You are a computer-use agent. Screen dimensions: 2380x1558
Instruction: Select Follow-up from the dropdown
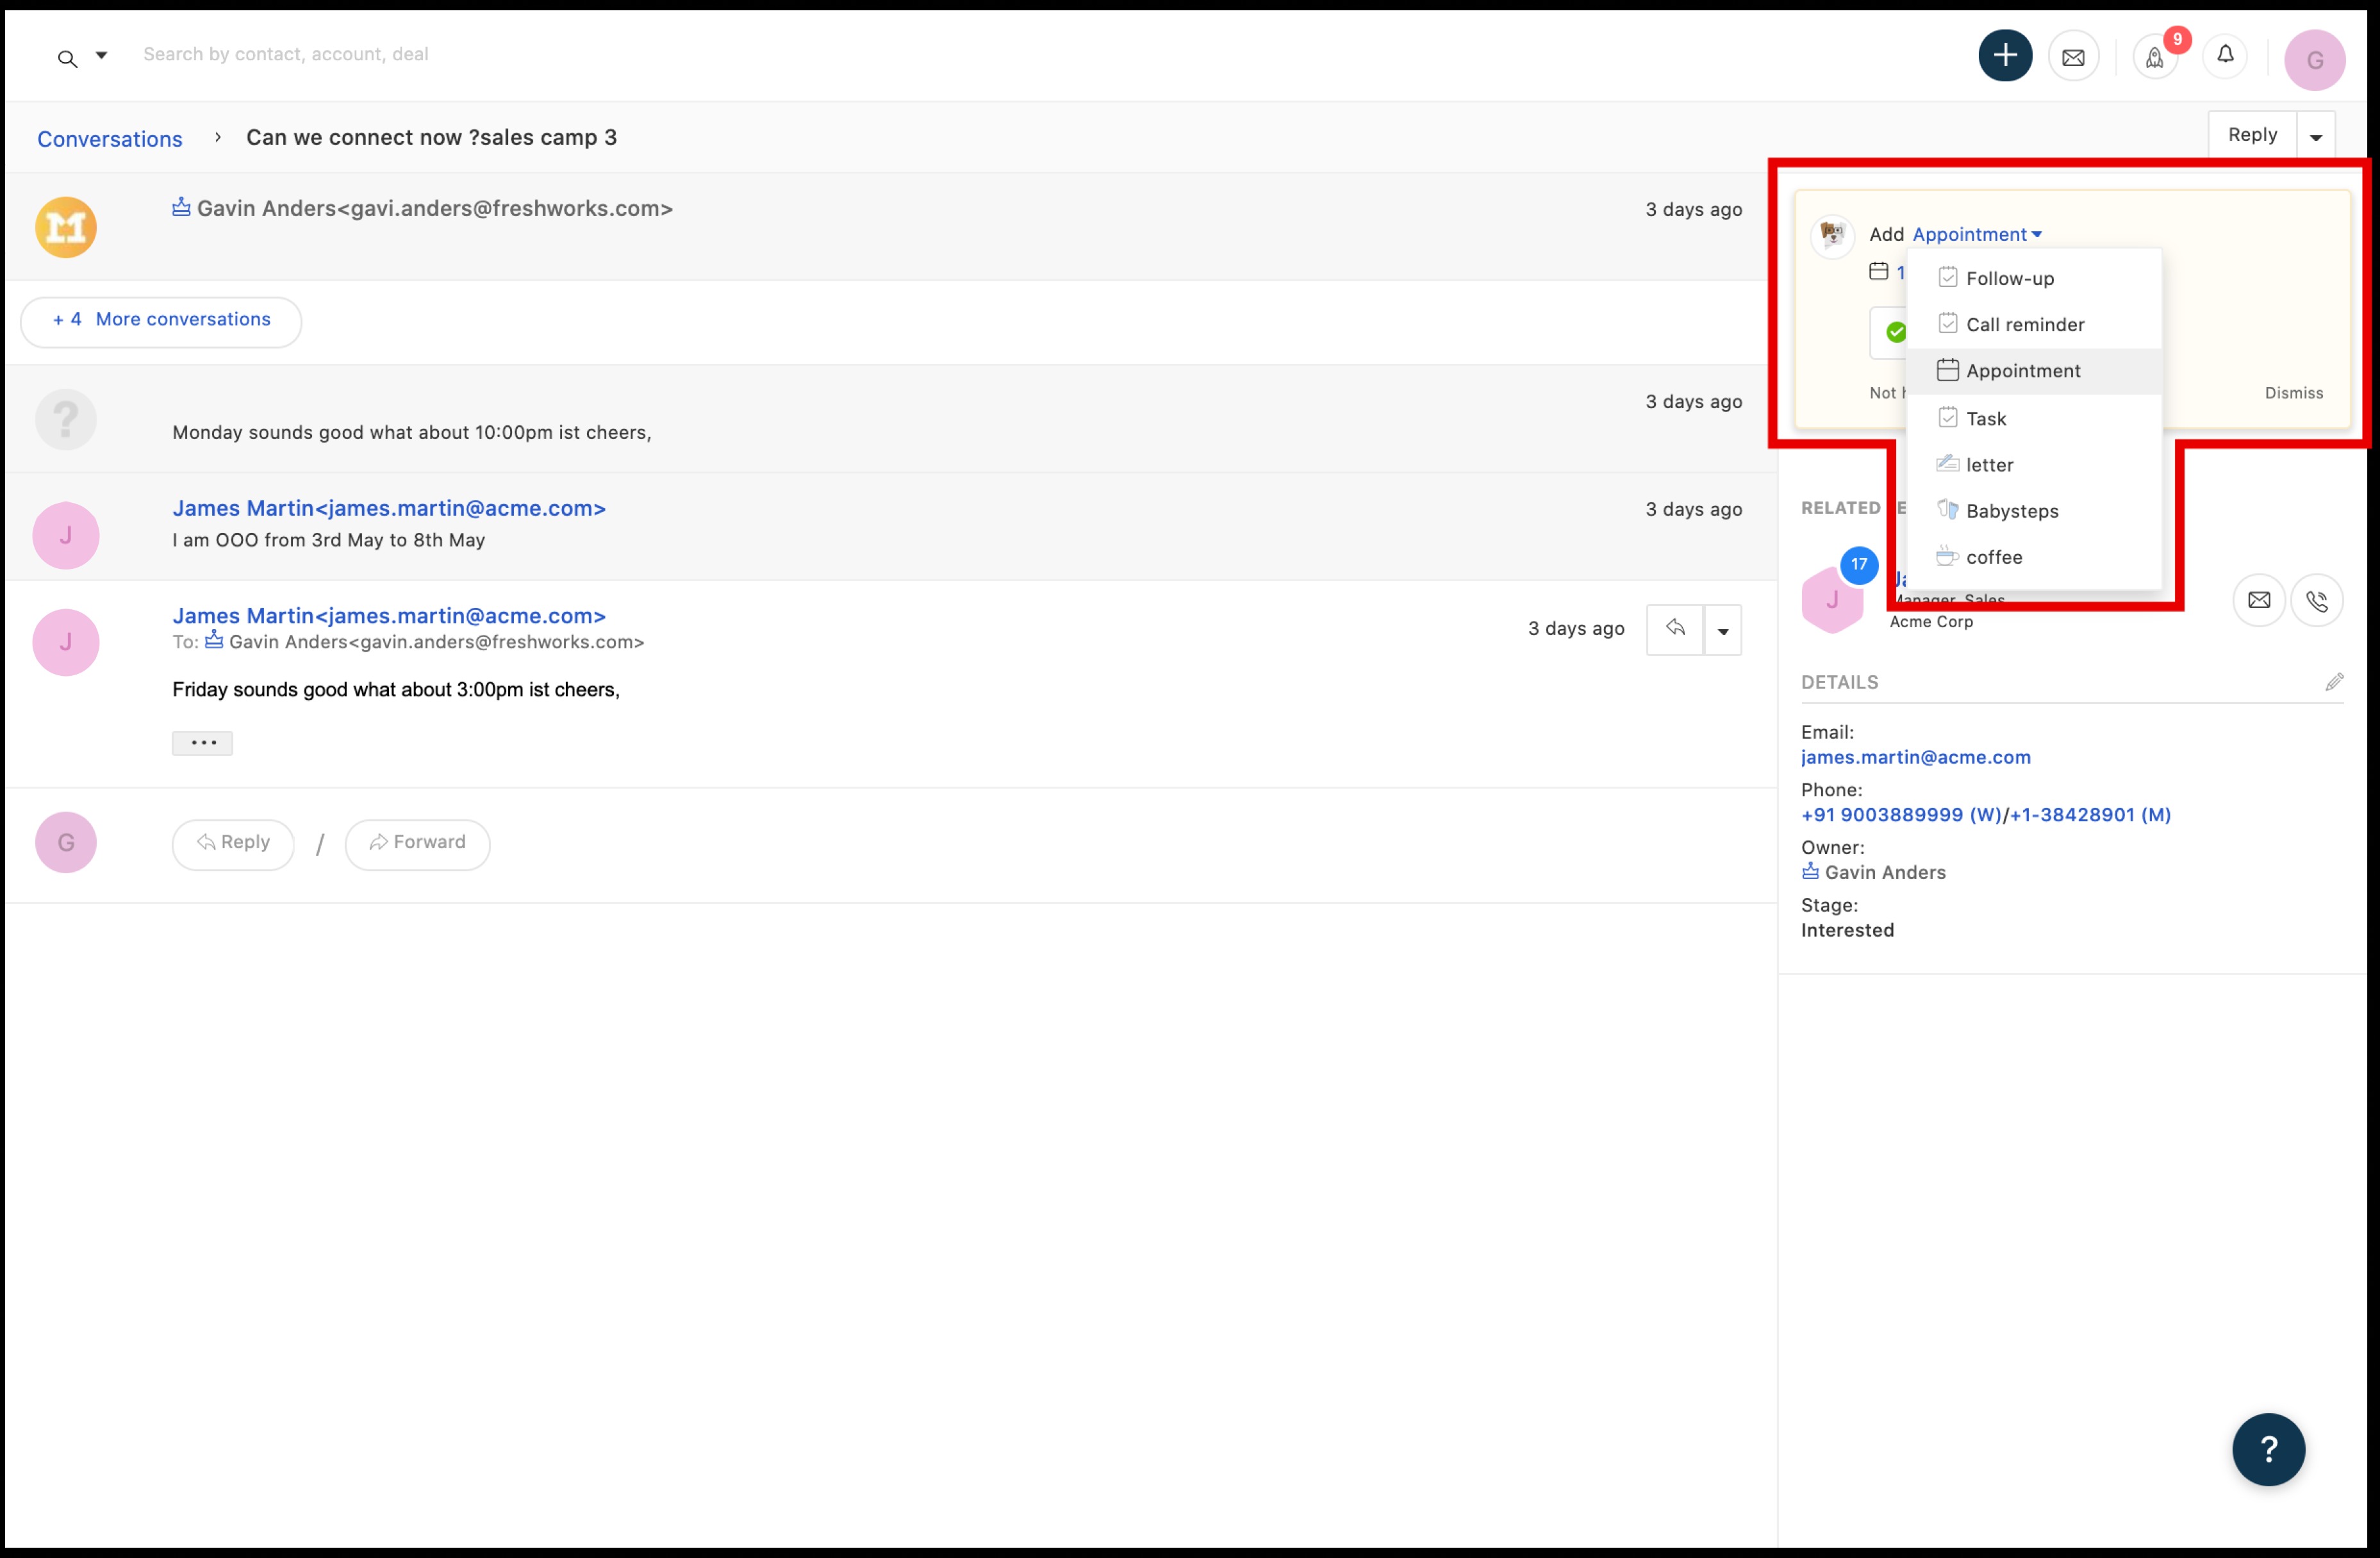click(2009, 278)
